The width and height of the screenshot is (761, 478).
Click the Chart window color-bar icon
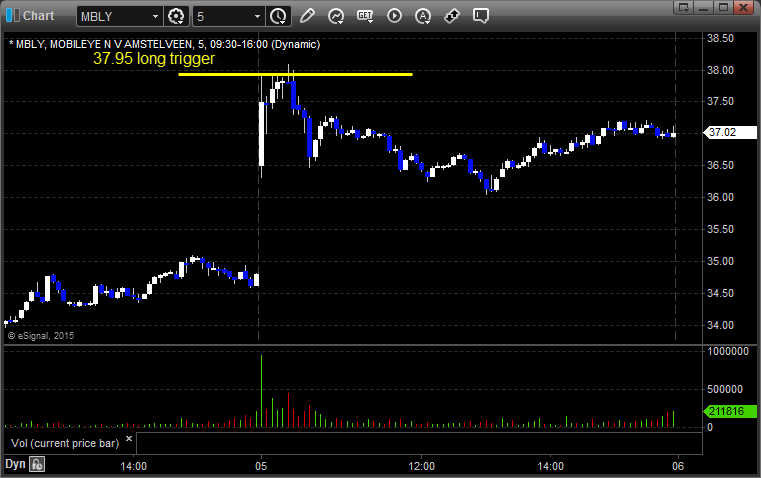point(13,15)
